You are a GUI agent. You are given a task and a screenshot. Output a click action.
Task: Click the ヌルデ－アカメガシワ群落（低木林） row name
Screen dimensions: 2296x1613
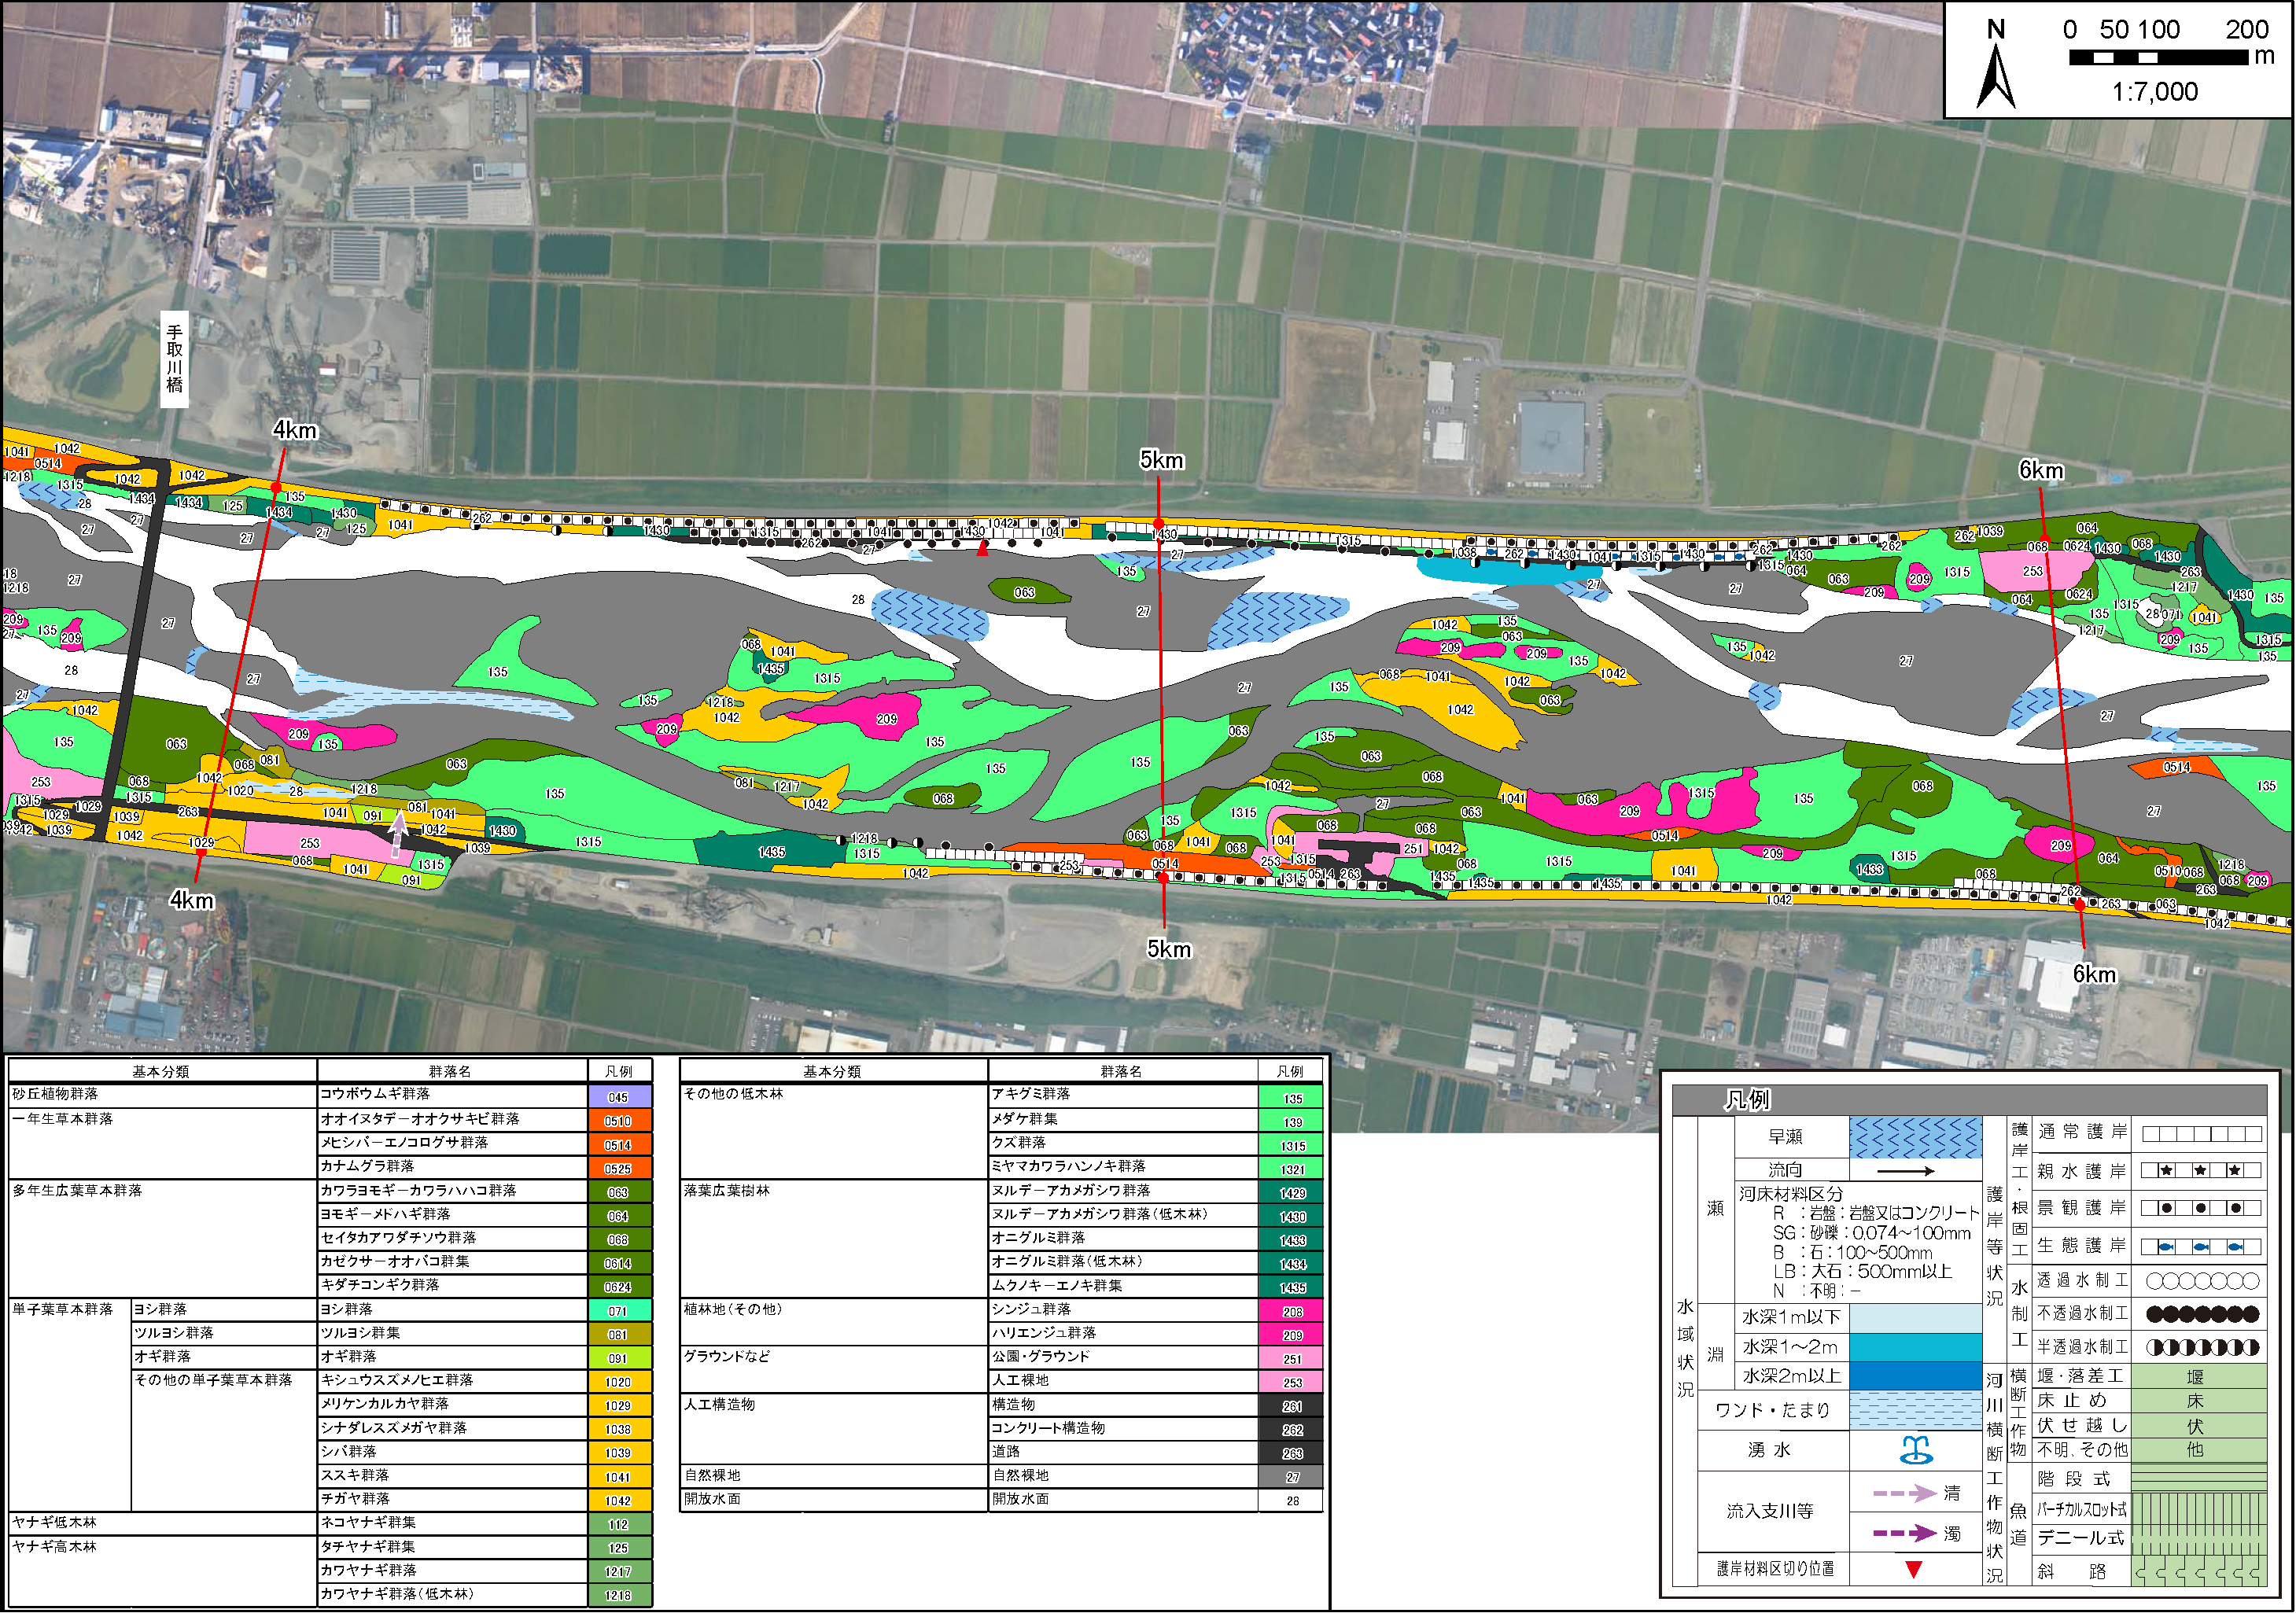tap(1100, 1215)
